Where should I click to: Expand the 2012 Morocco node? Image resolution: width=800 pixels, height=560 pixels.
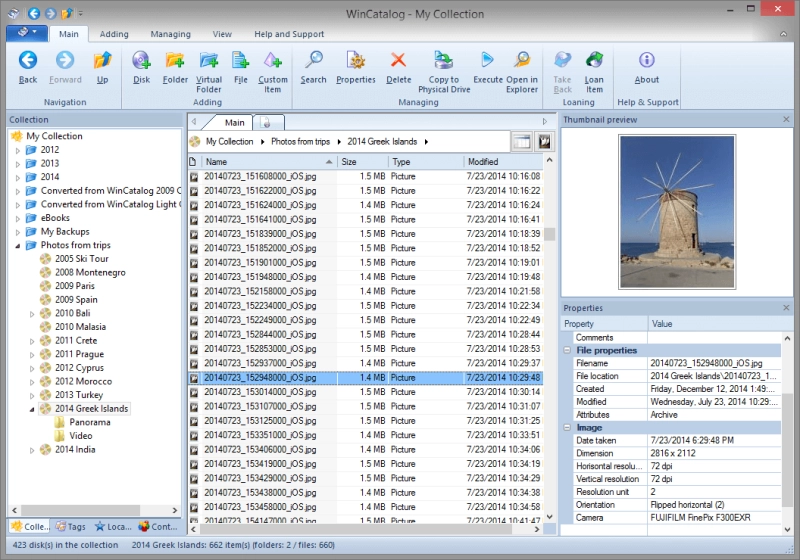32,382
